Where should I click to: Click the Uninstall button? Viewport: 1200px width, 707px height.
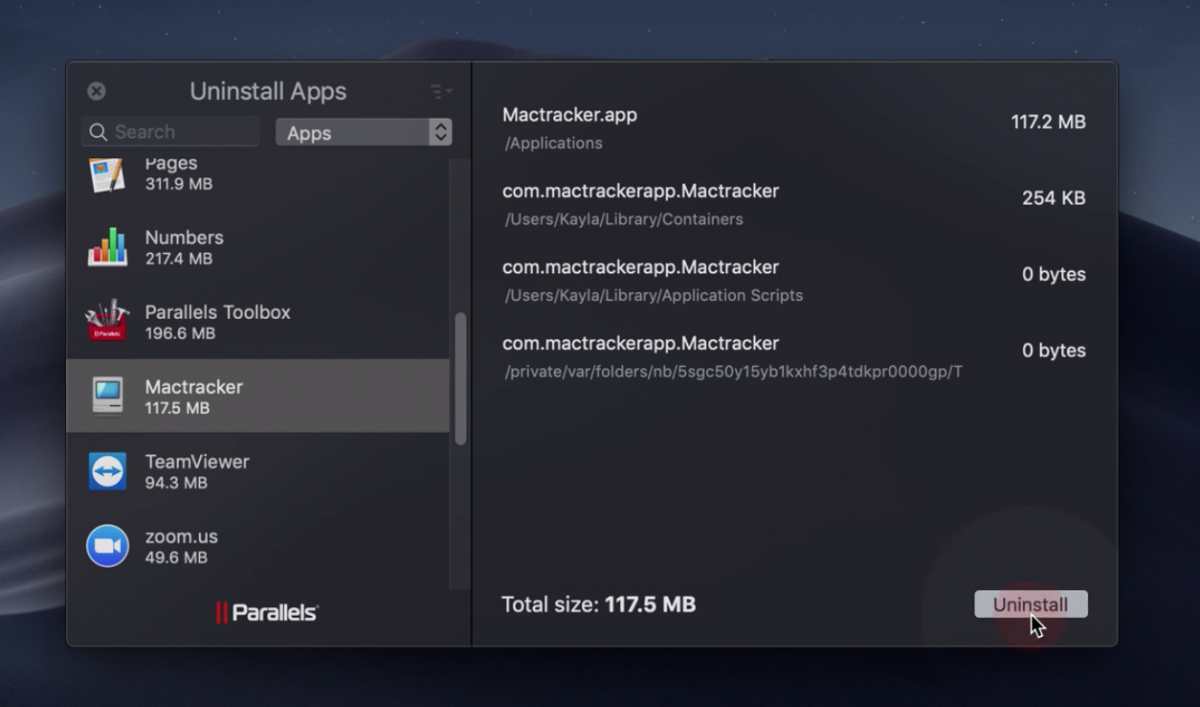1030,604
